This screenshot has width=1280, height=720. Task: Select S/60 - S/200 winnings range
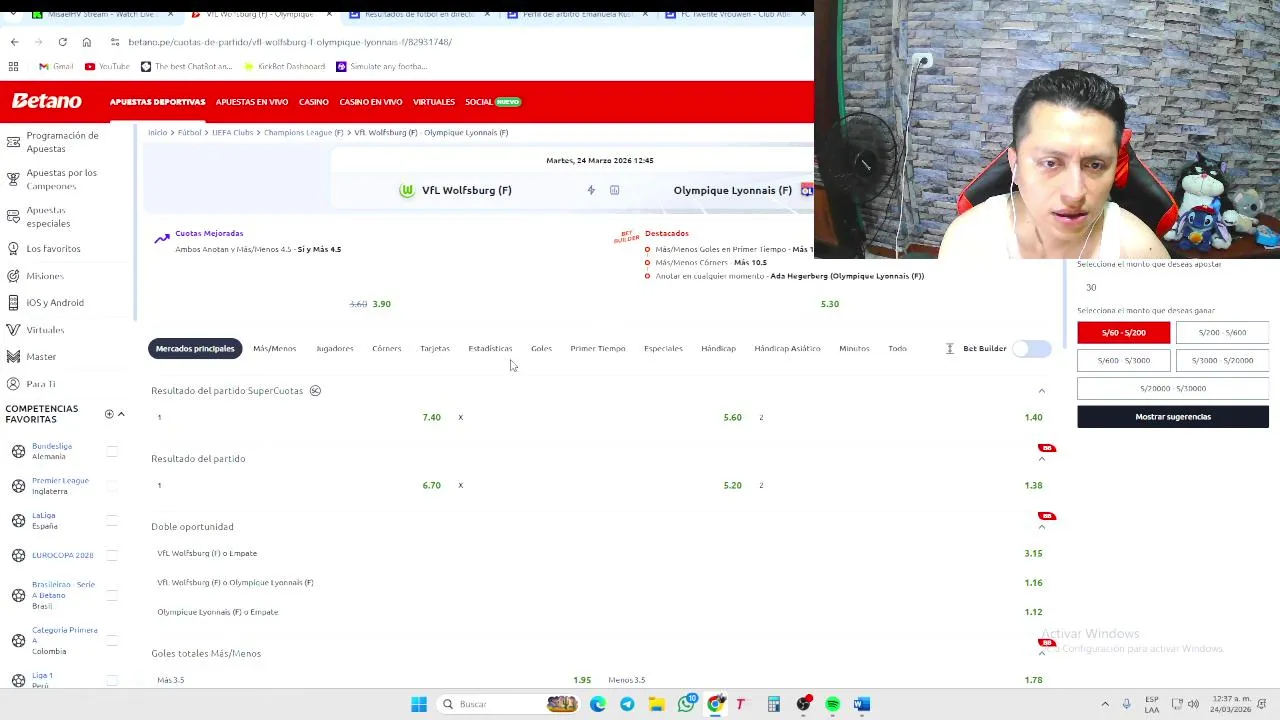[x=1123, y=332]
